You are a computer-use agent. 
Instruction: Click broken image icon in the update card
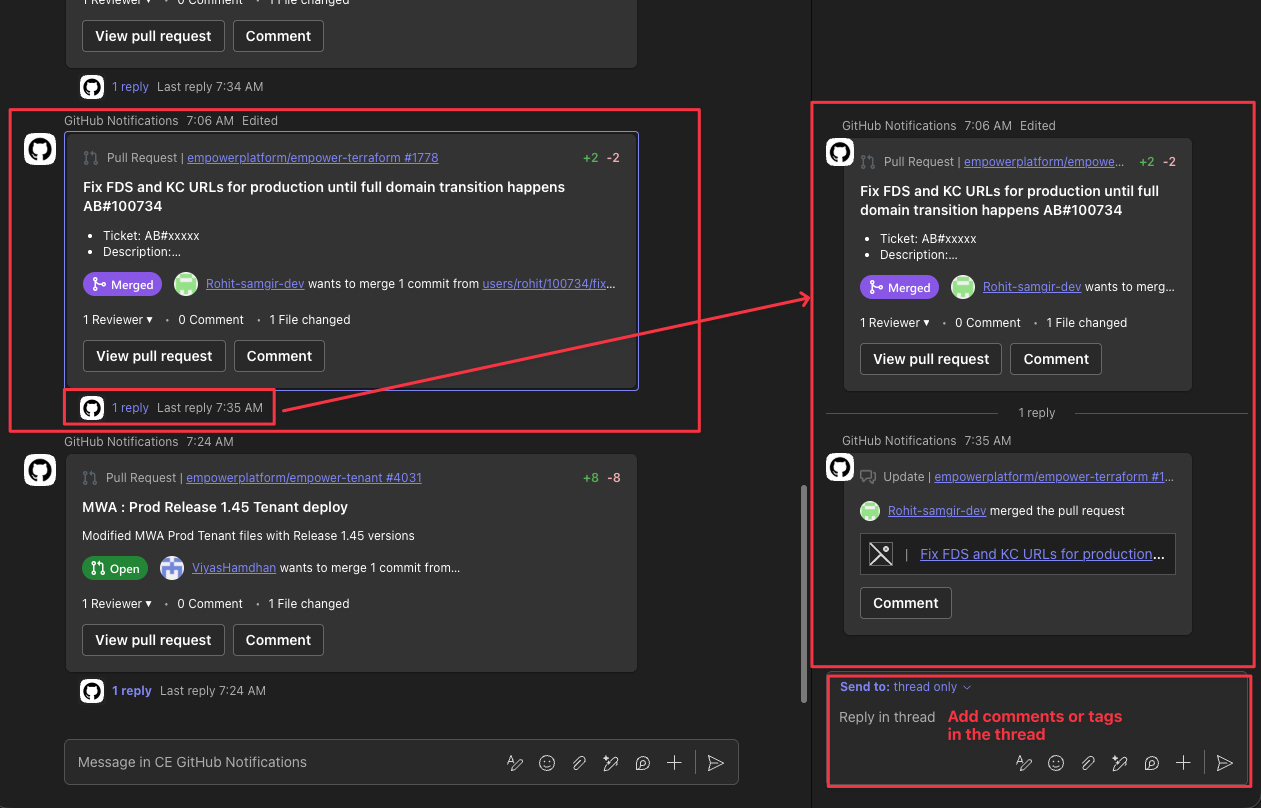(880, 554)
